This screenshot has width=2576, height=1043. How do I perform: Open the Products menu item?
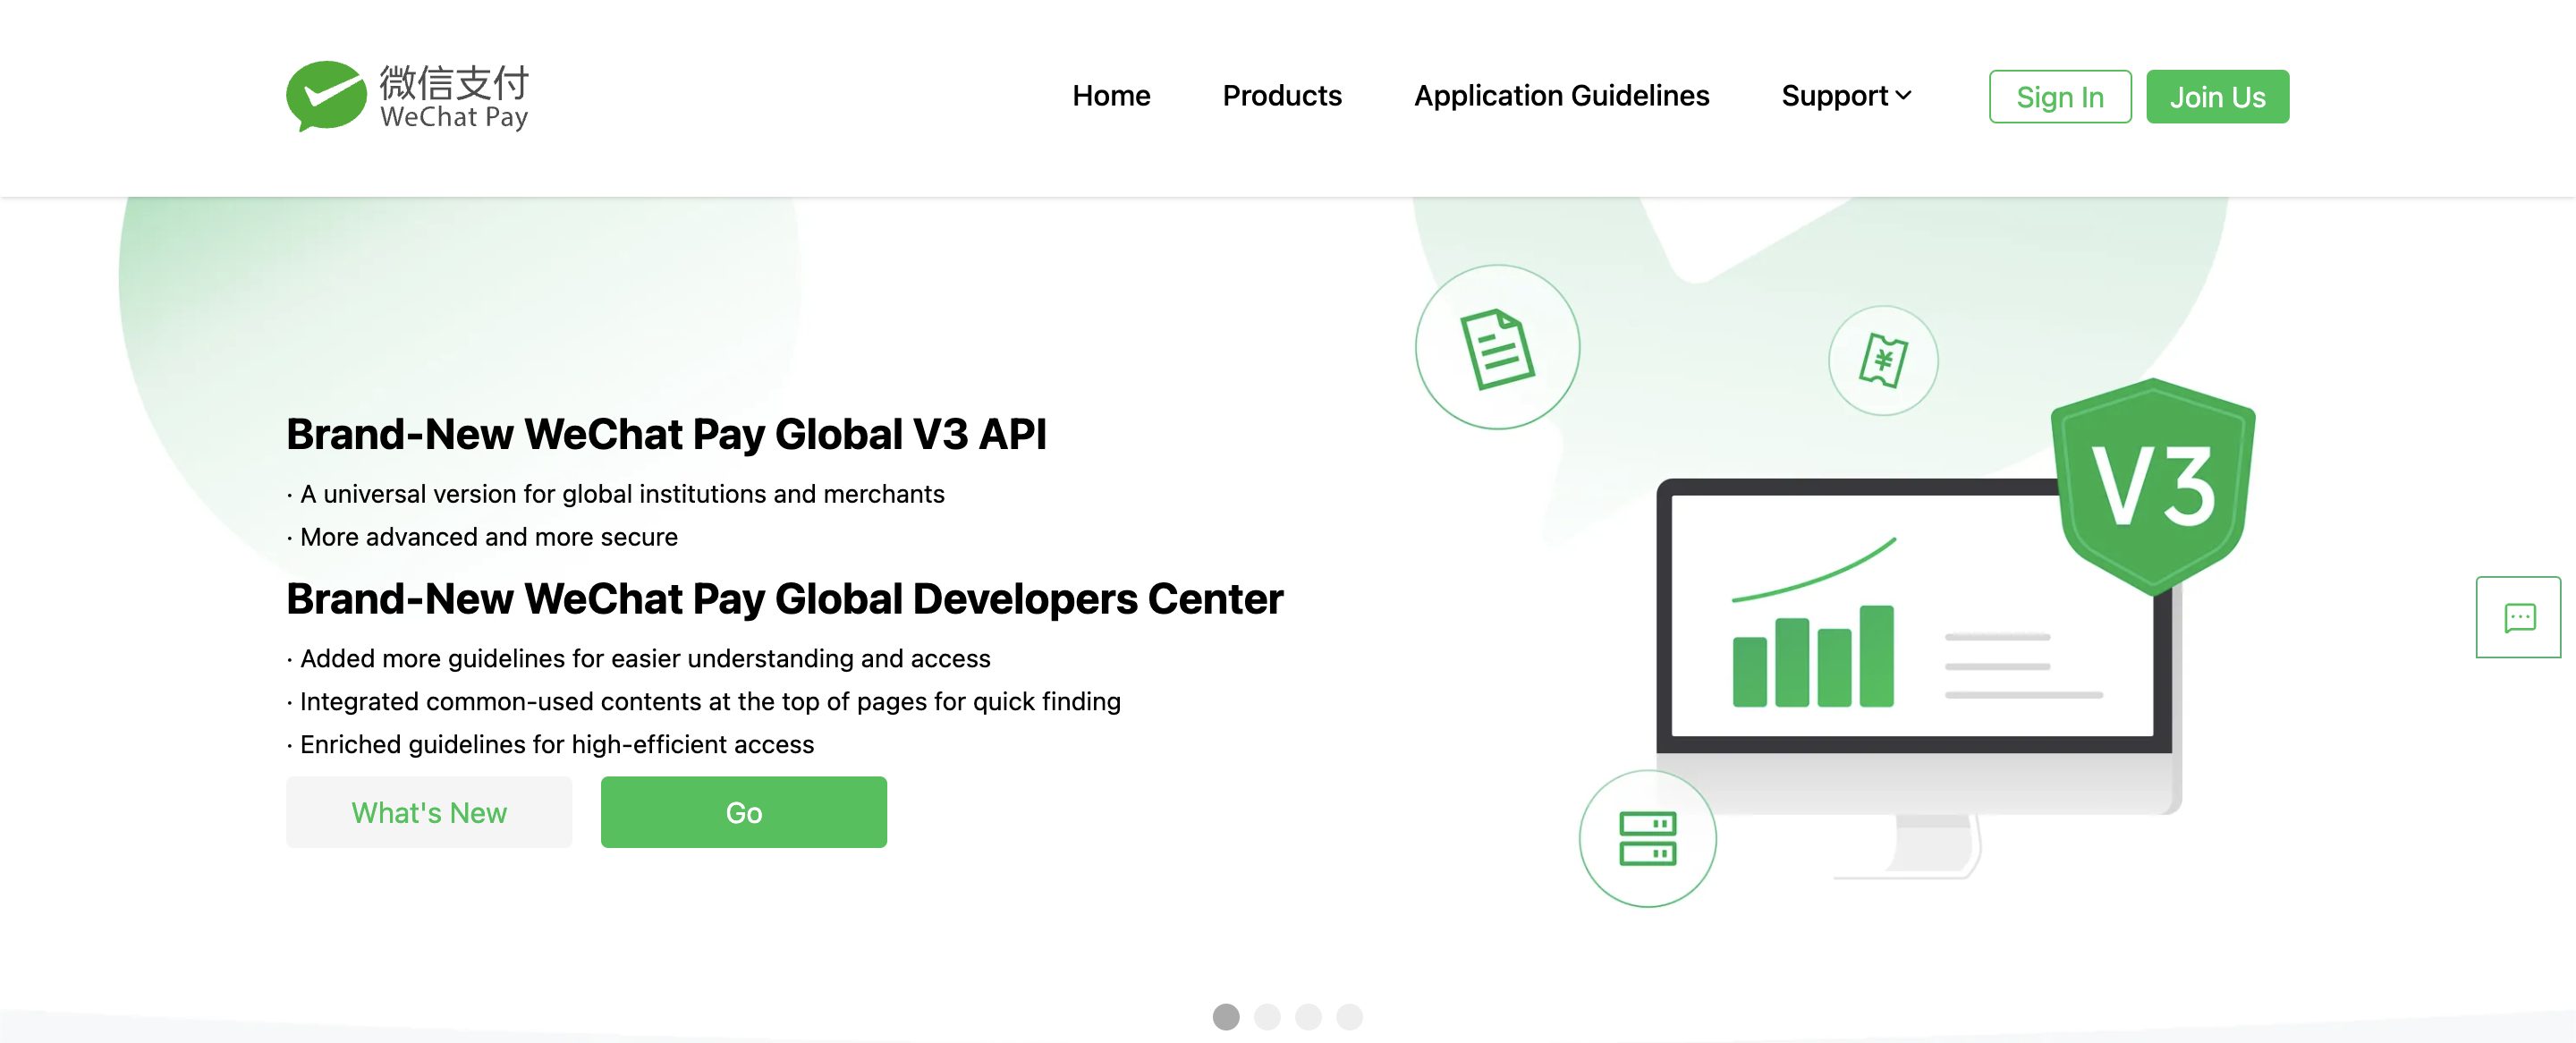tap(1282, 96)
